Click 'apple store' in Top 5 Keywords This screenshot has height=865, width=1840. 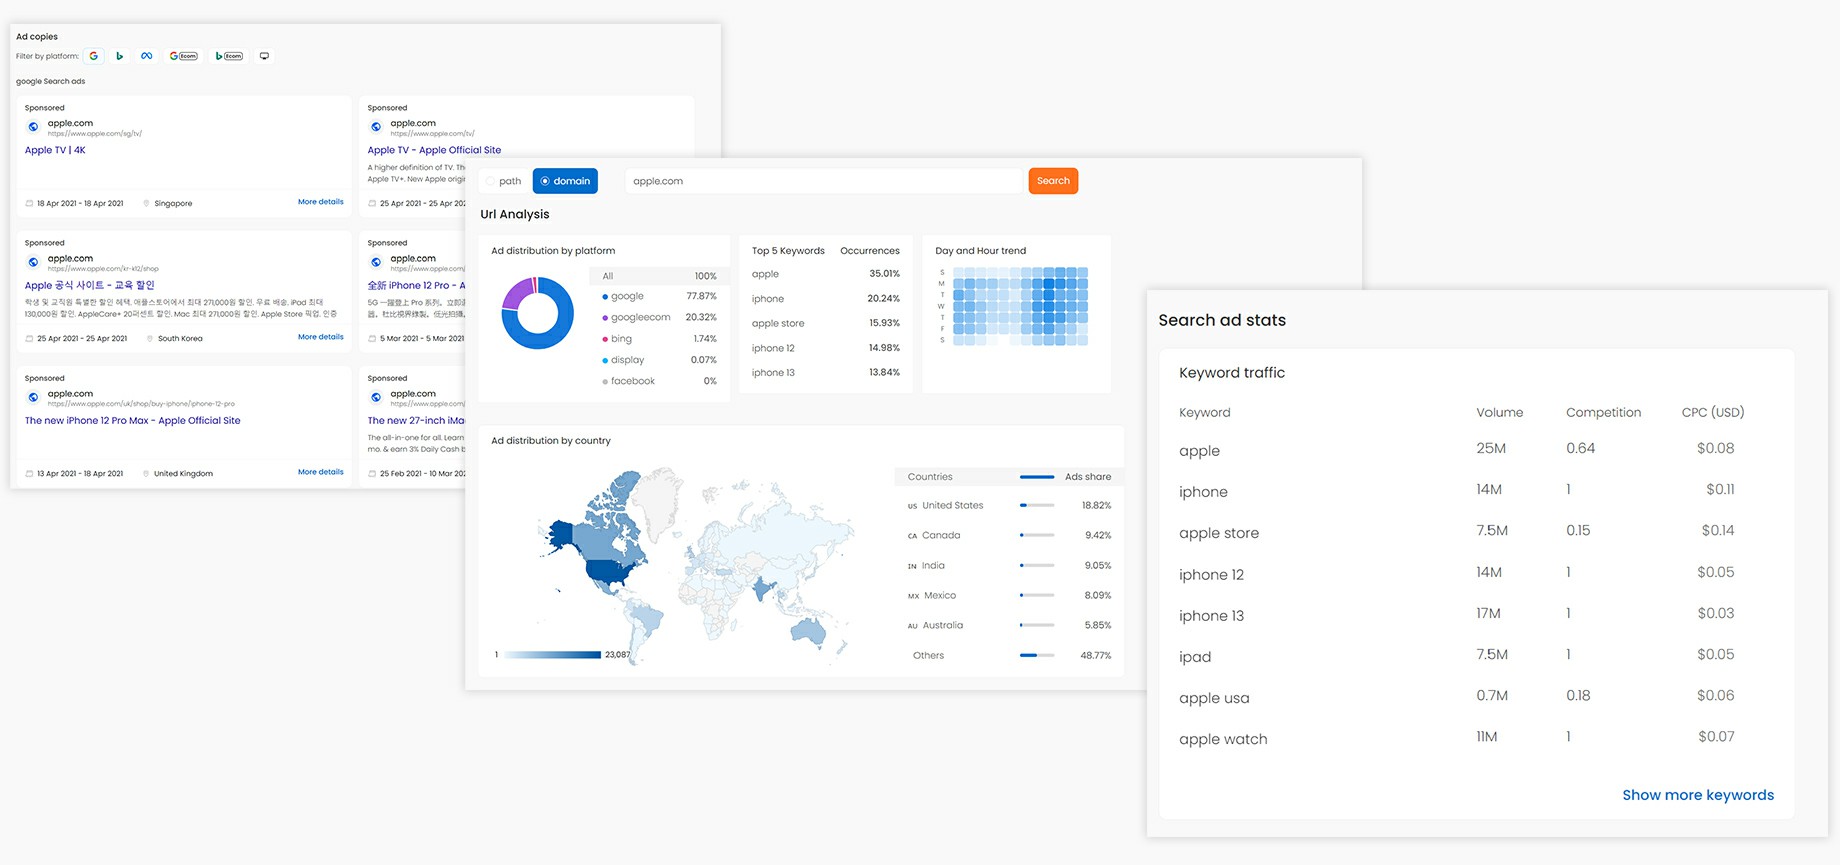[778, 324]
